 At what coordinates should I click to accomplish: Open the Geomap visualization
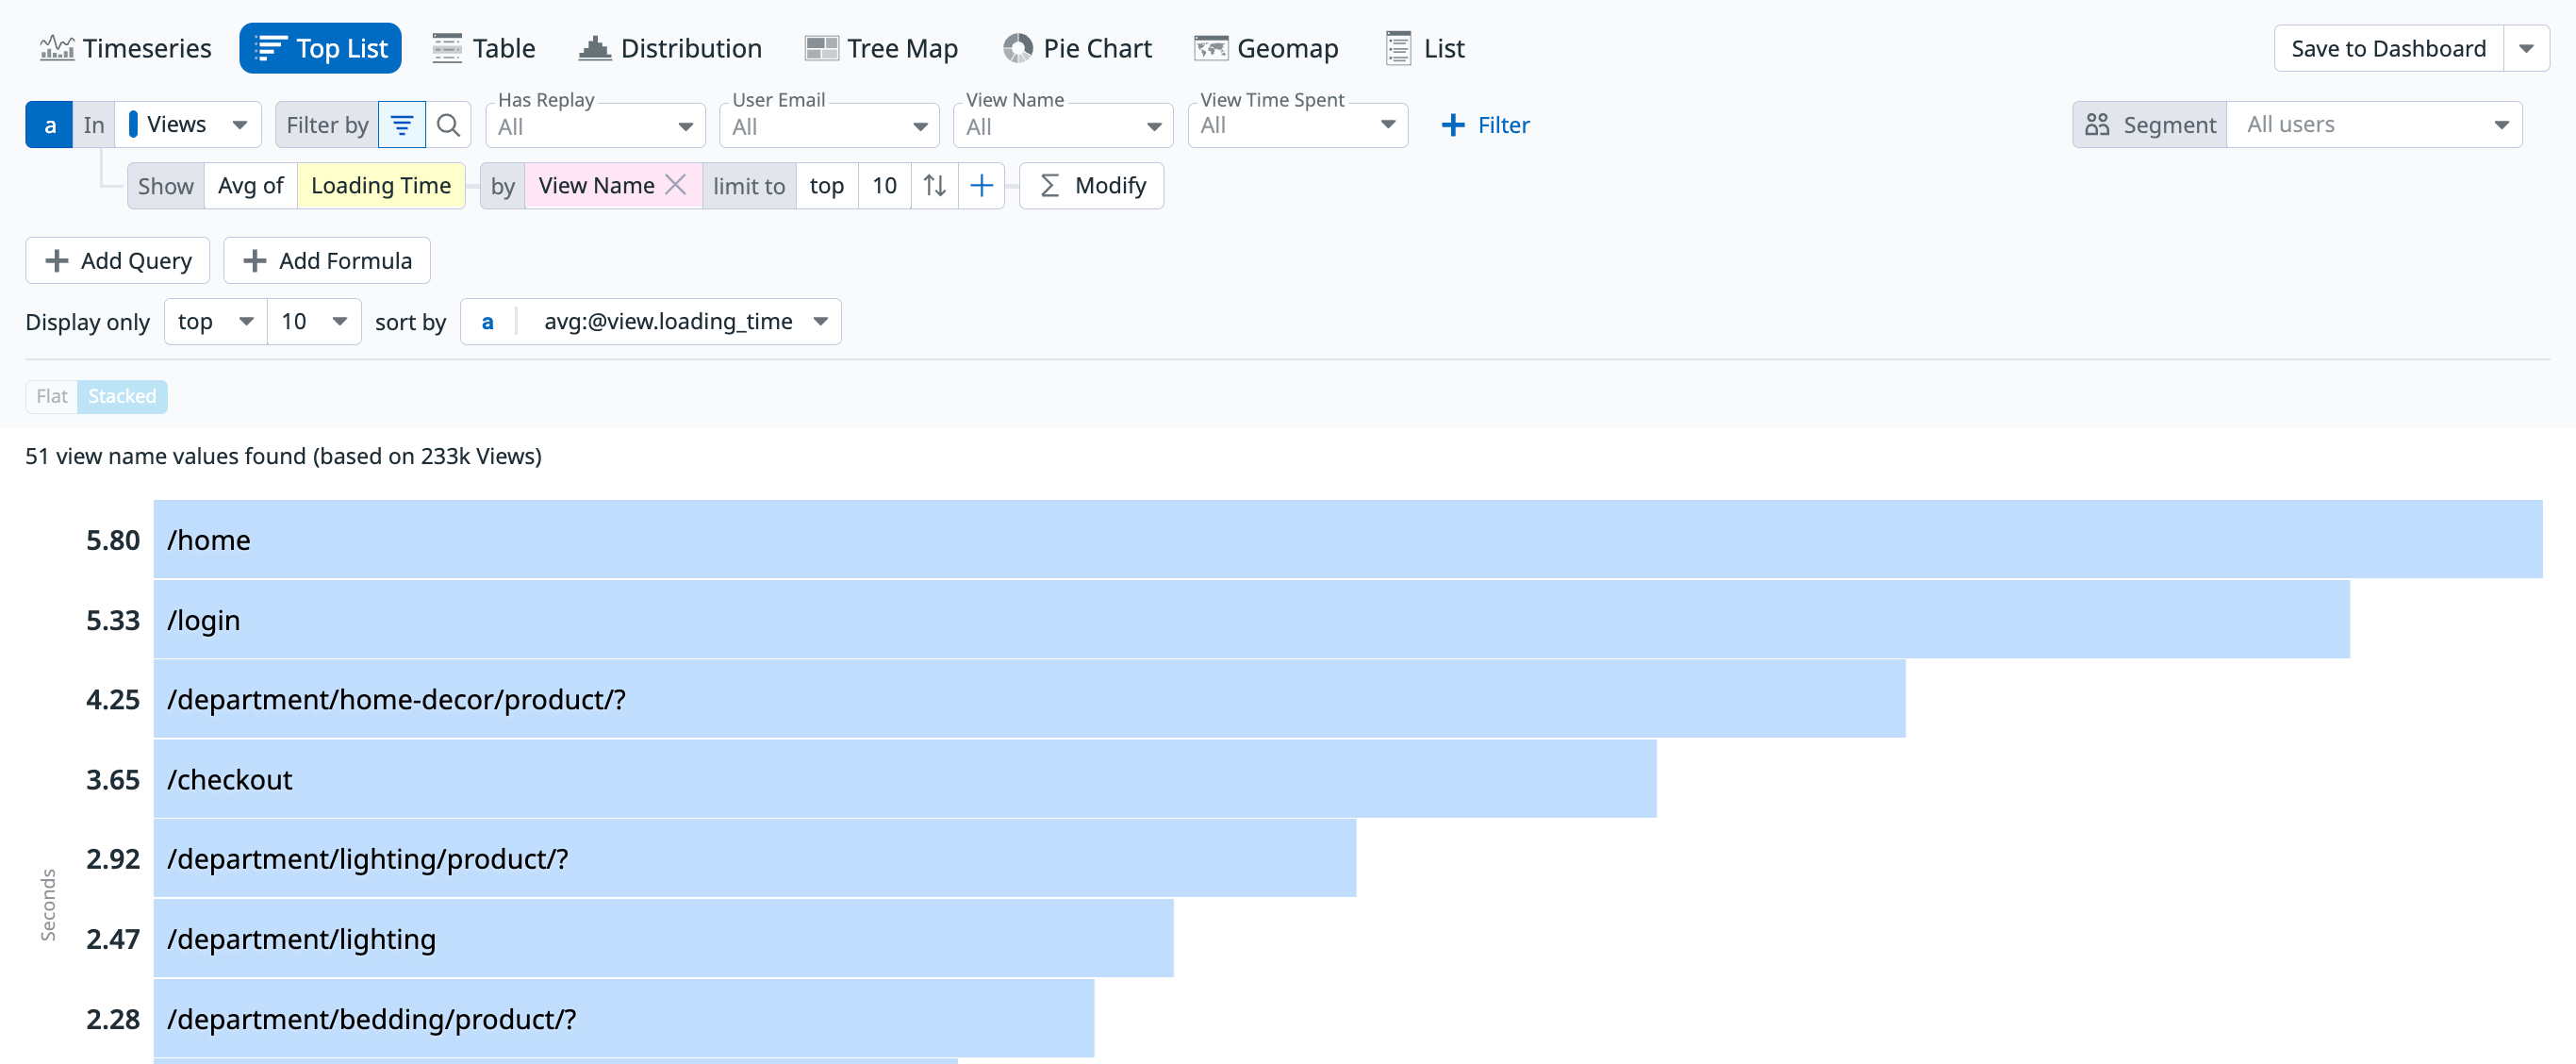pos(1265,48)
